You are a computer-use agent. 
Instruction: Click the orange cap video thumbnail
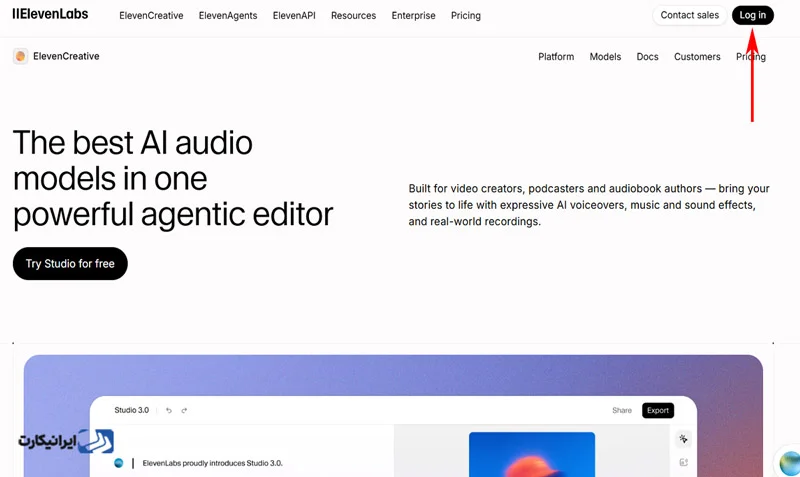pos(532,455)
